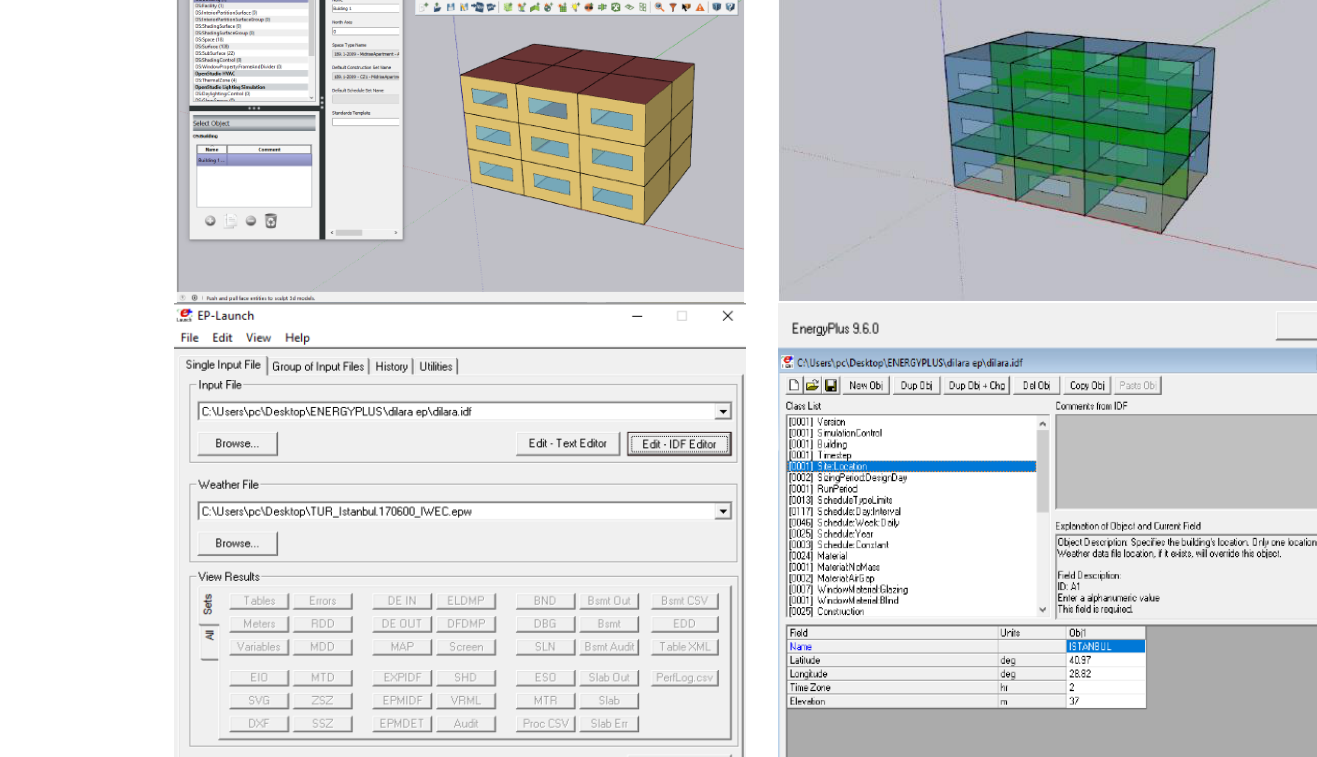The image size is (1317, 757).
Task: Click the purge trash bin icon
Action: [271, 221]
